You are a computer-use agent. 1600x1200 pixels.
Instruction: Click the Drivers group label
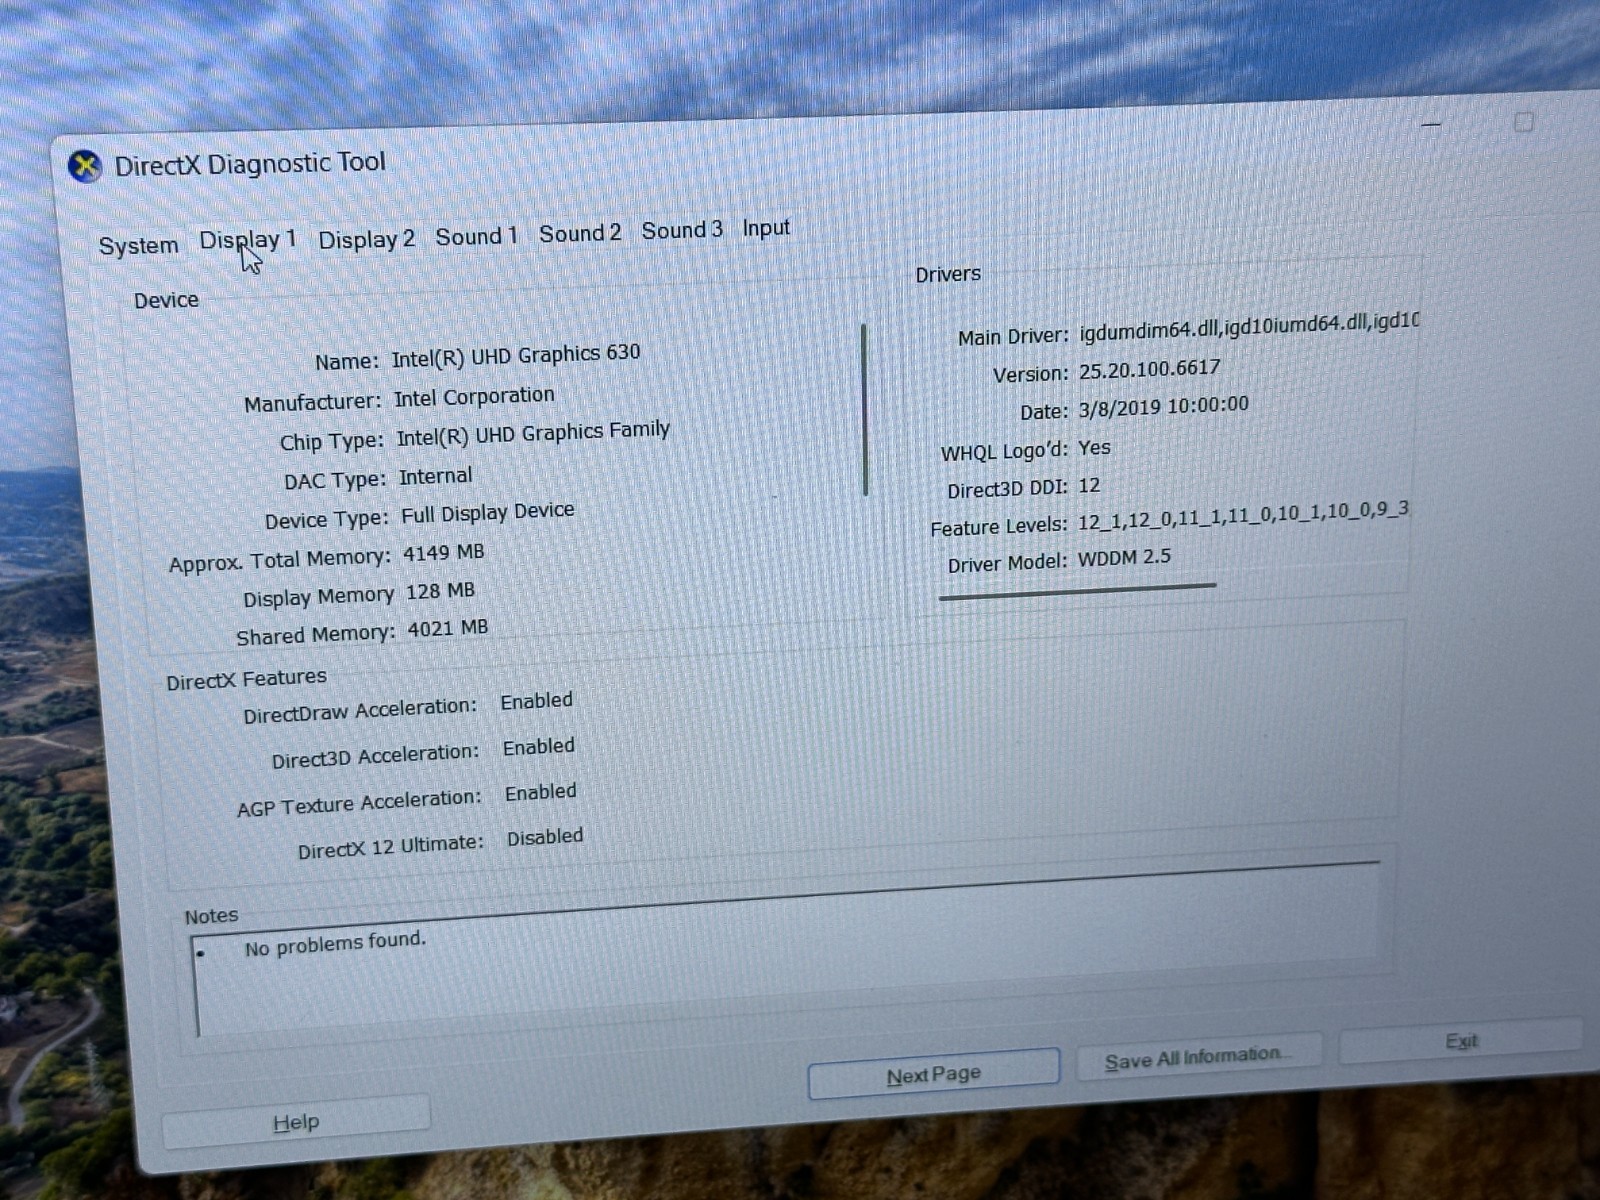click(x=948, y=274)
